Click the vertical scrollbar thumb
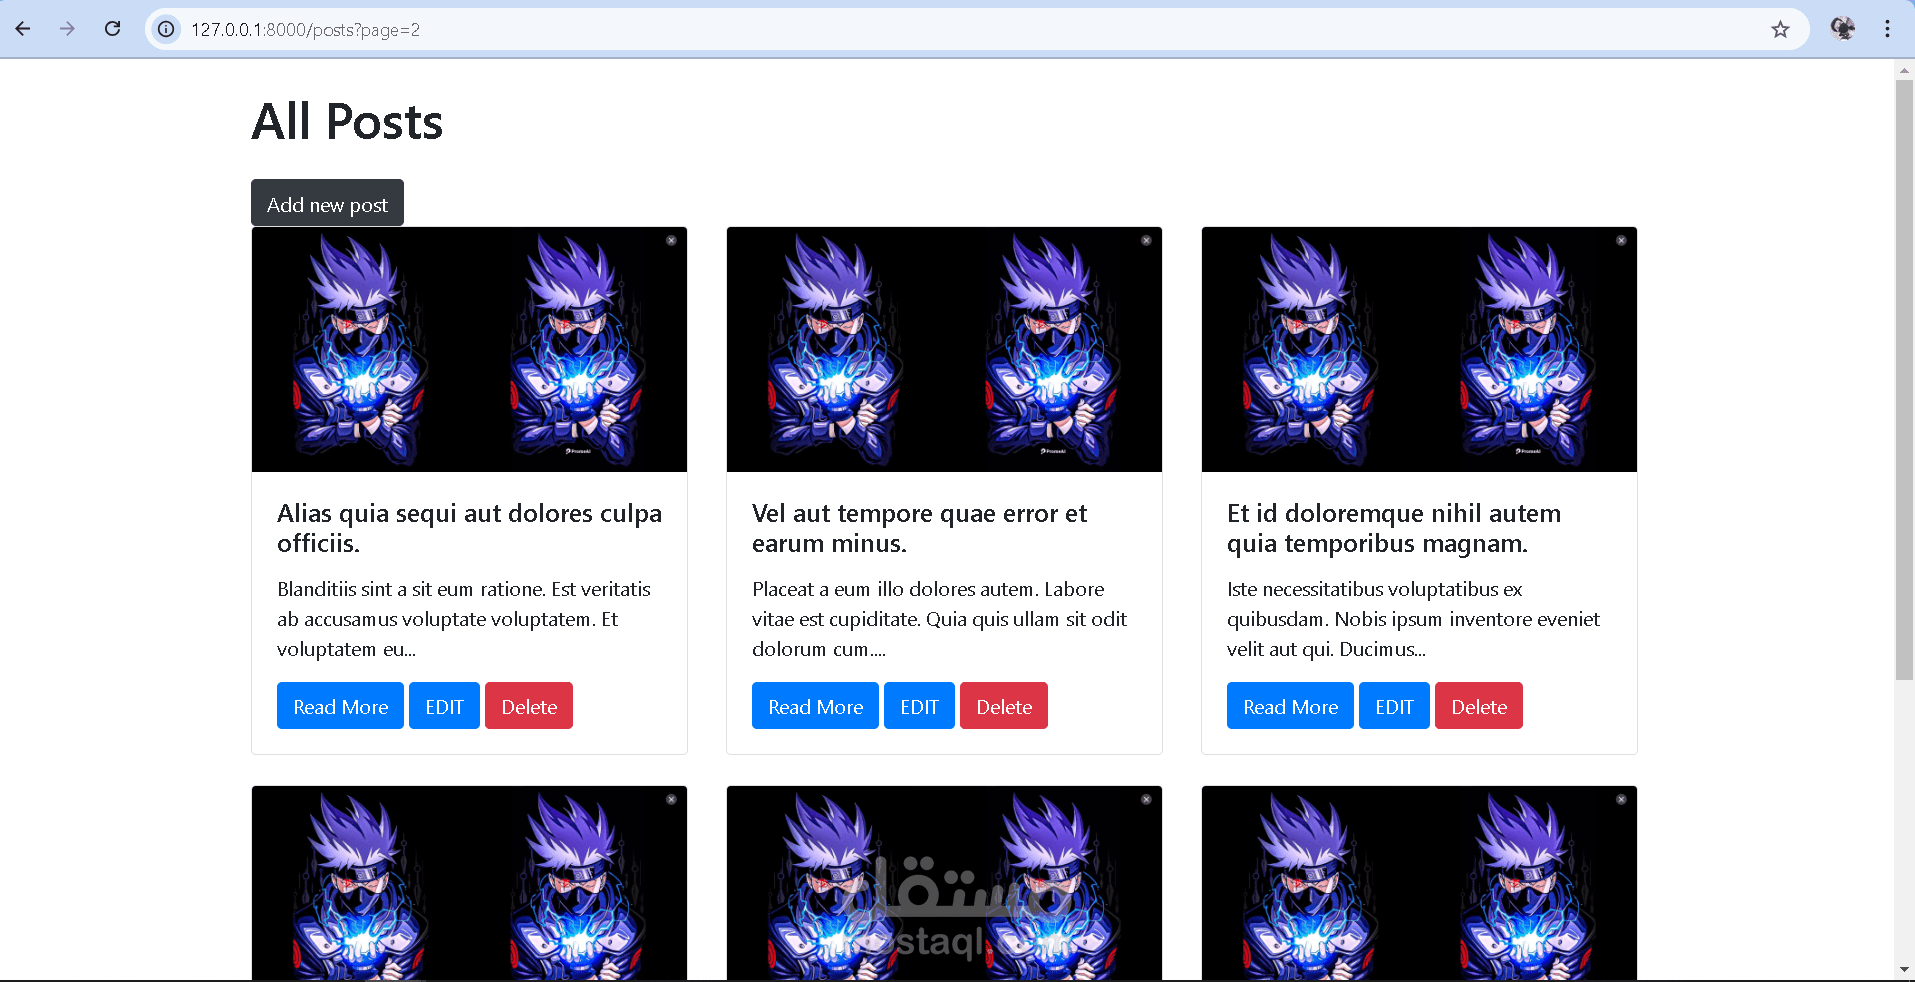This screenshot has height=982, width=1915. [1904, 380]
